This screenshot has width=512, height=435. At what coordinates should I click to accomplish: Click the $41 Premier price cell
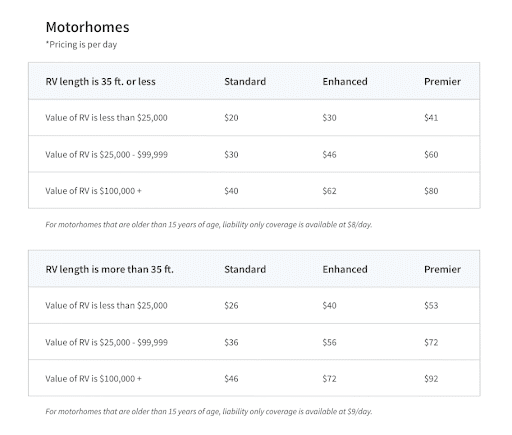pos(431,118)
